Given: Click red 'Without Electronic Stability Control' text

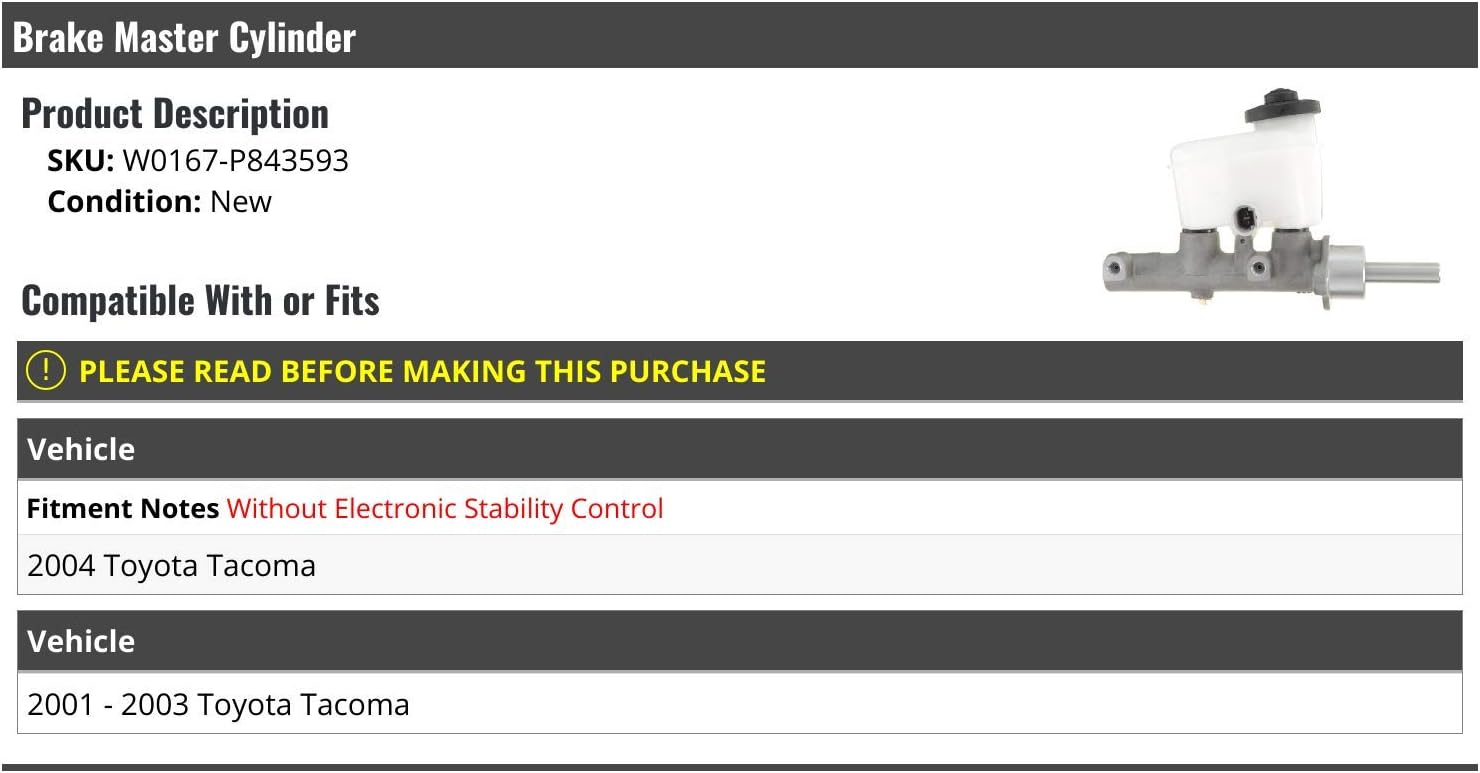Looking at the screenshot, I should click(445, 508).
